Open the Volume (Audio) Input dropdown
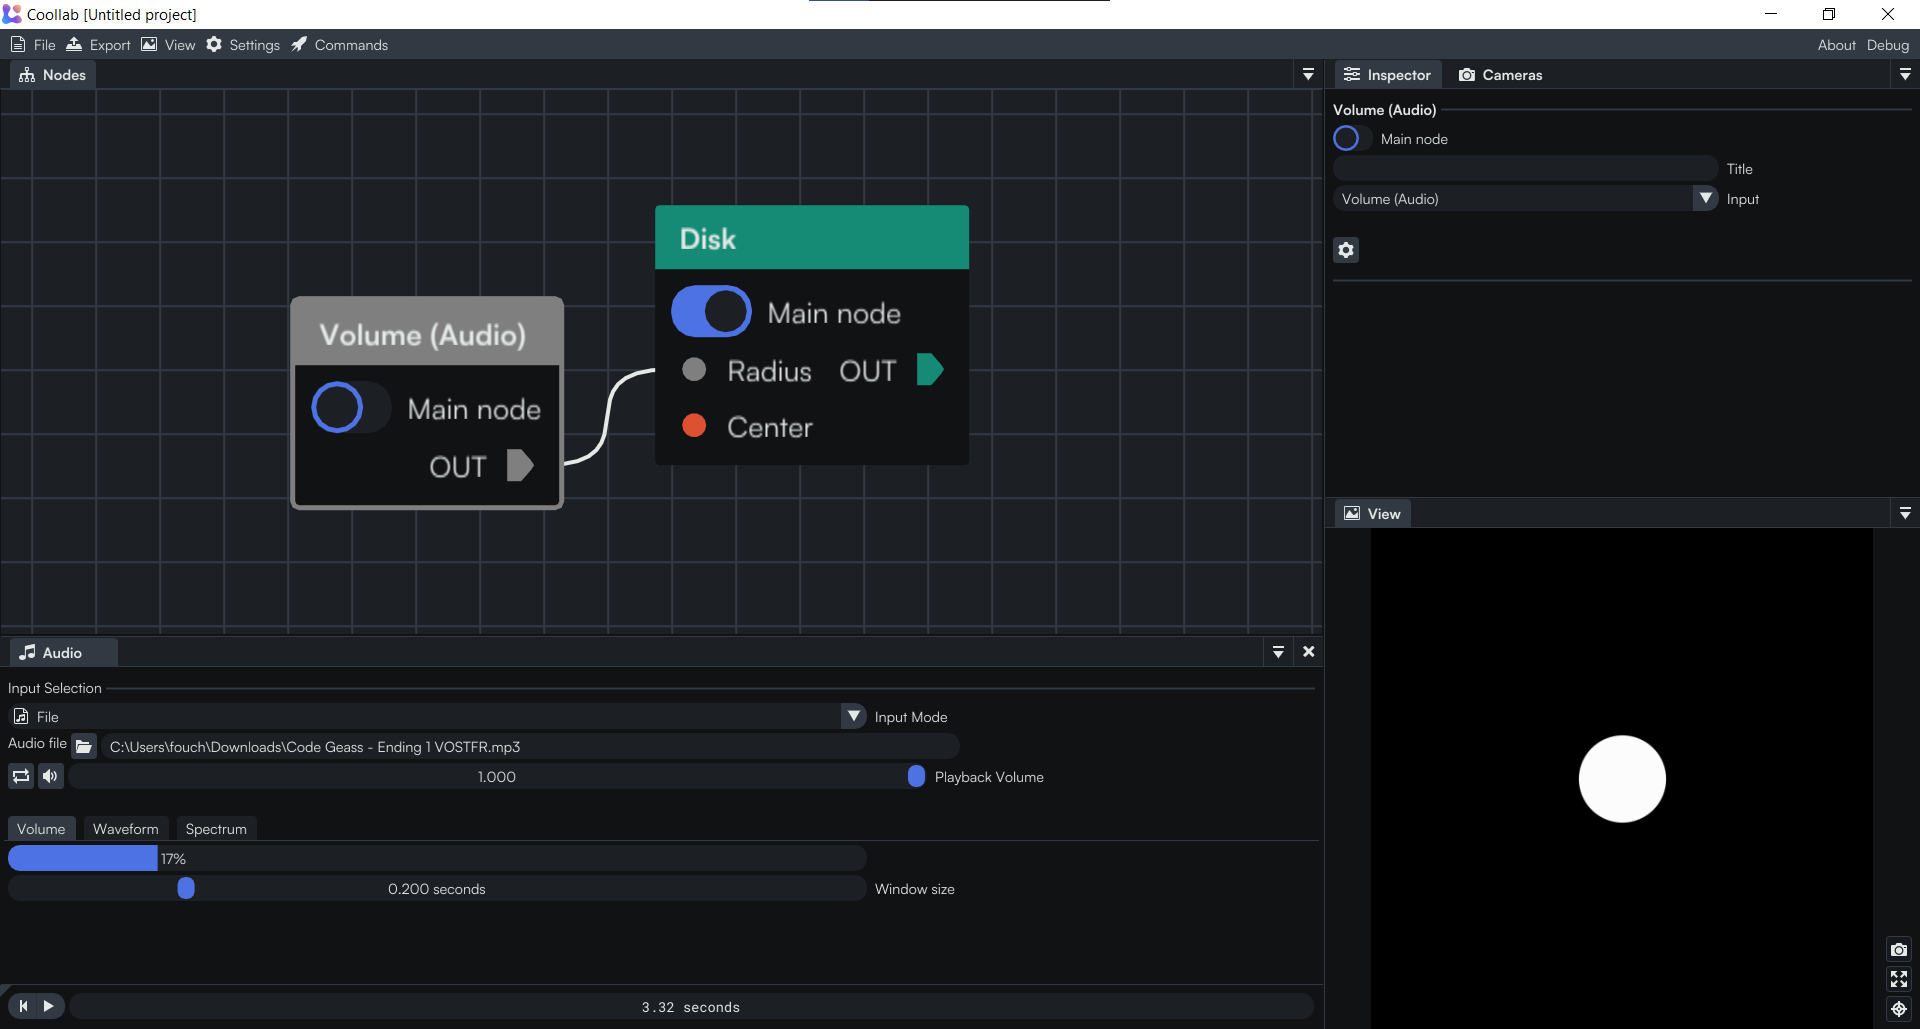1920x1029 pixels. point(1525,199)
